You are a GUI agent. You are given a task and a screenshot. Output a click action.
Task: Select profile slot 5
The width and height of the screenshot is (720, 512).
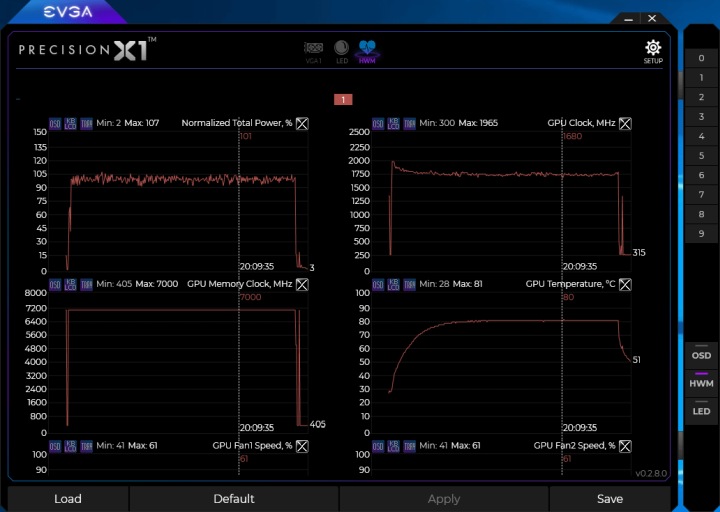click(701, 156)
